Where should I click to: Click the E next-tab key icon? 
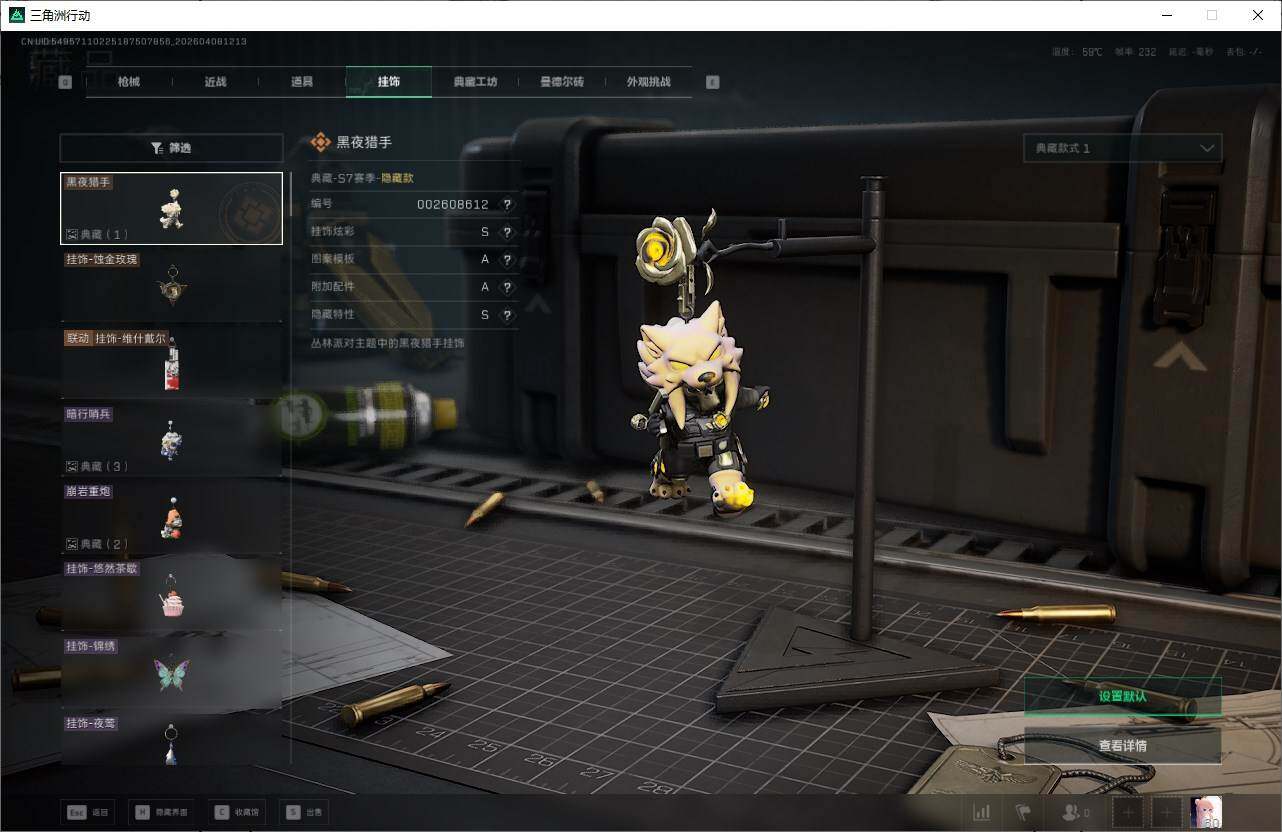(712, 83)
